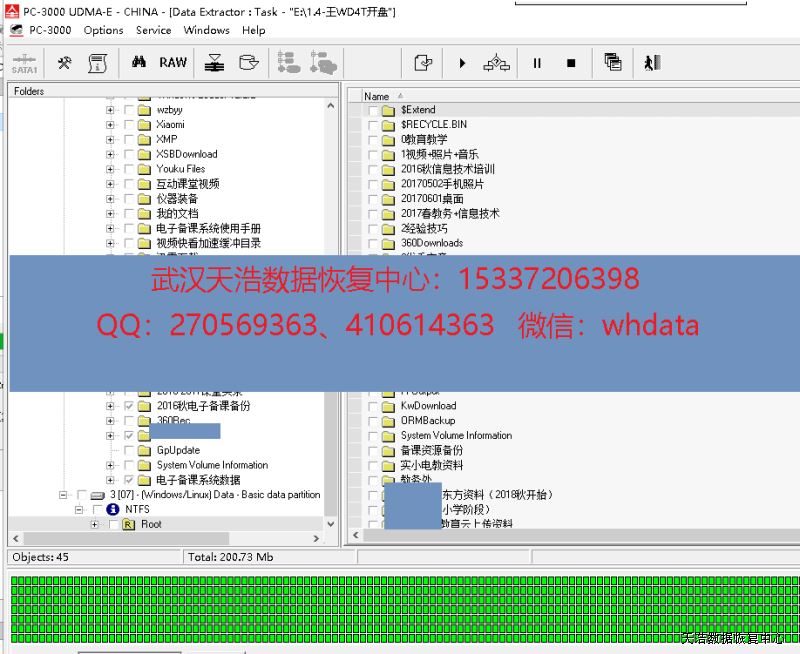The width and height of the screenshot is (800, 654).
Task: Uncheck the 2016秋电子备课备份 folder checkbox
Action: [129, 407]
